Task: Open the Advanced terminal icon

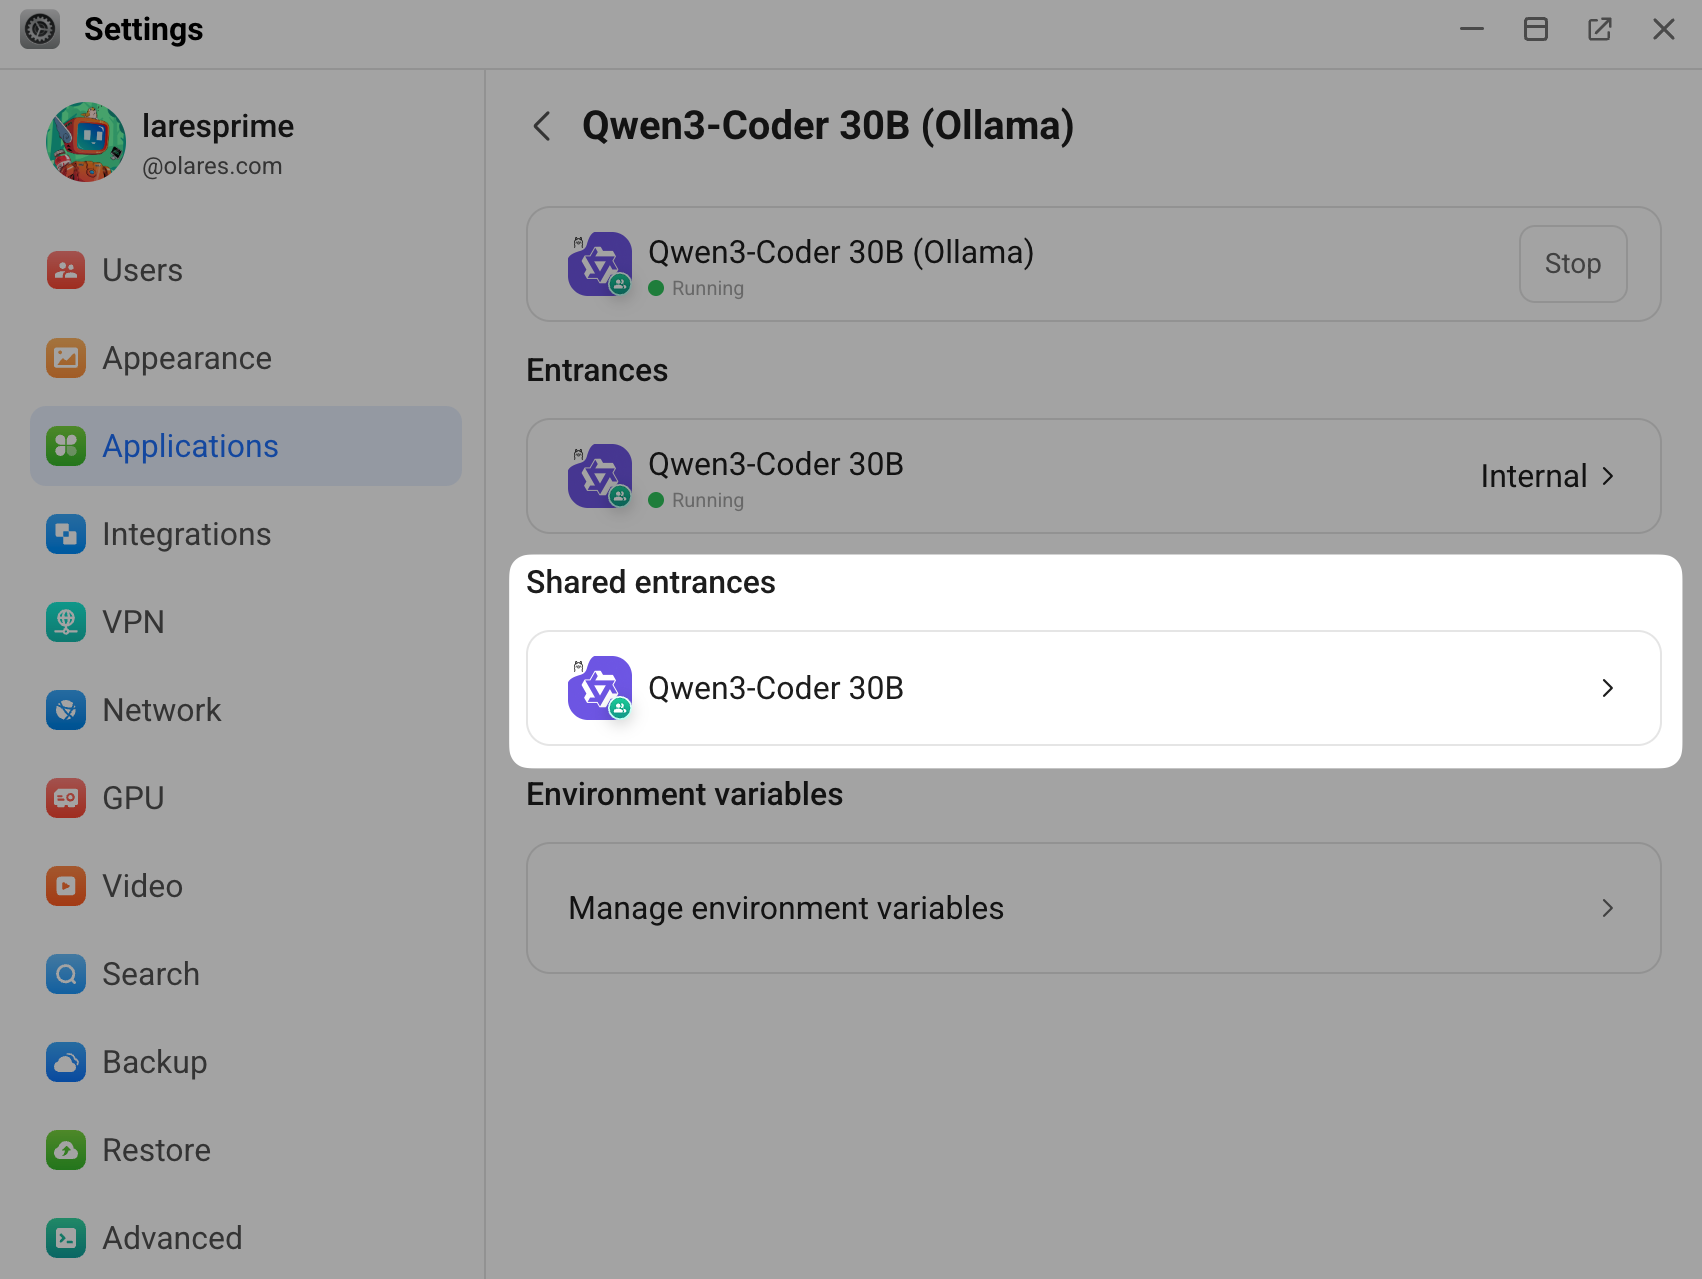Action: (66, 1238)
